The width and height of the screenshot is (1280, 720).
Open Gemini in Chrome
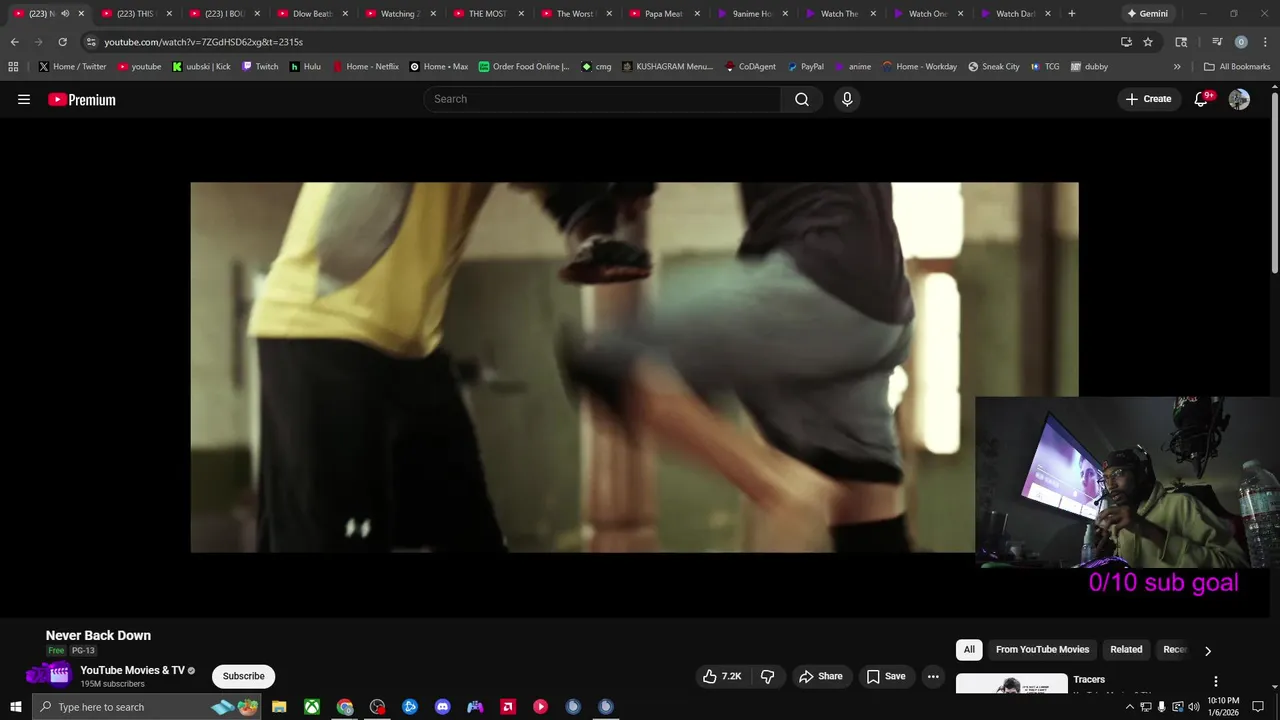(1147, 14)
